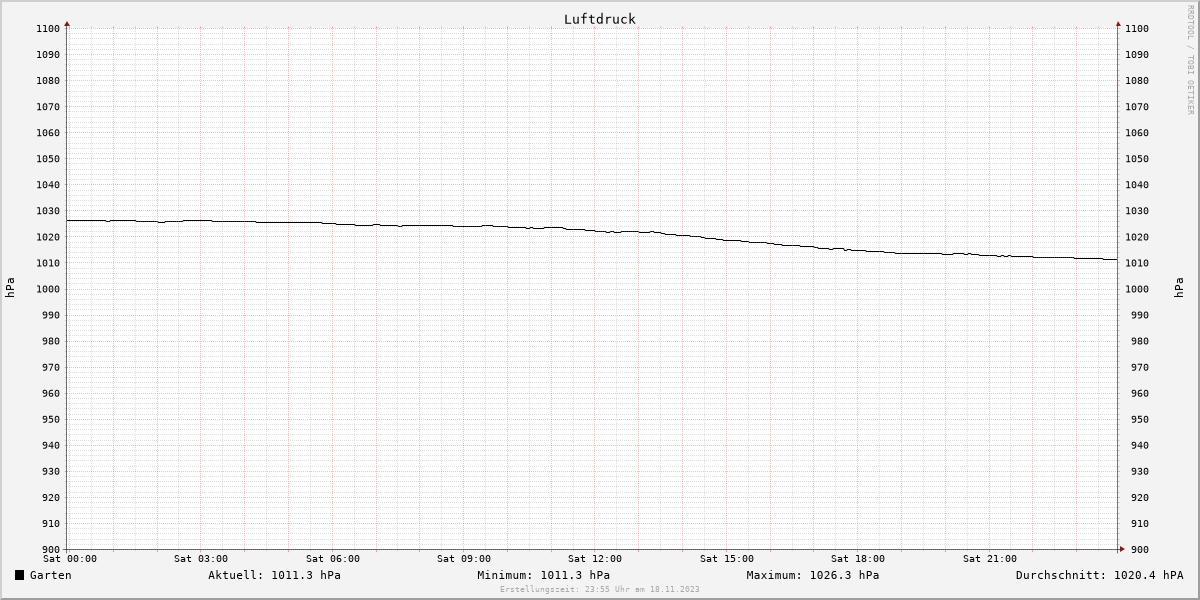Click the Sat 15:00 time axis label
Screen dimensions: 1200x600
pos(727,559)
